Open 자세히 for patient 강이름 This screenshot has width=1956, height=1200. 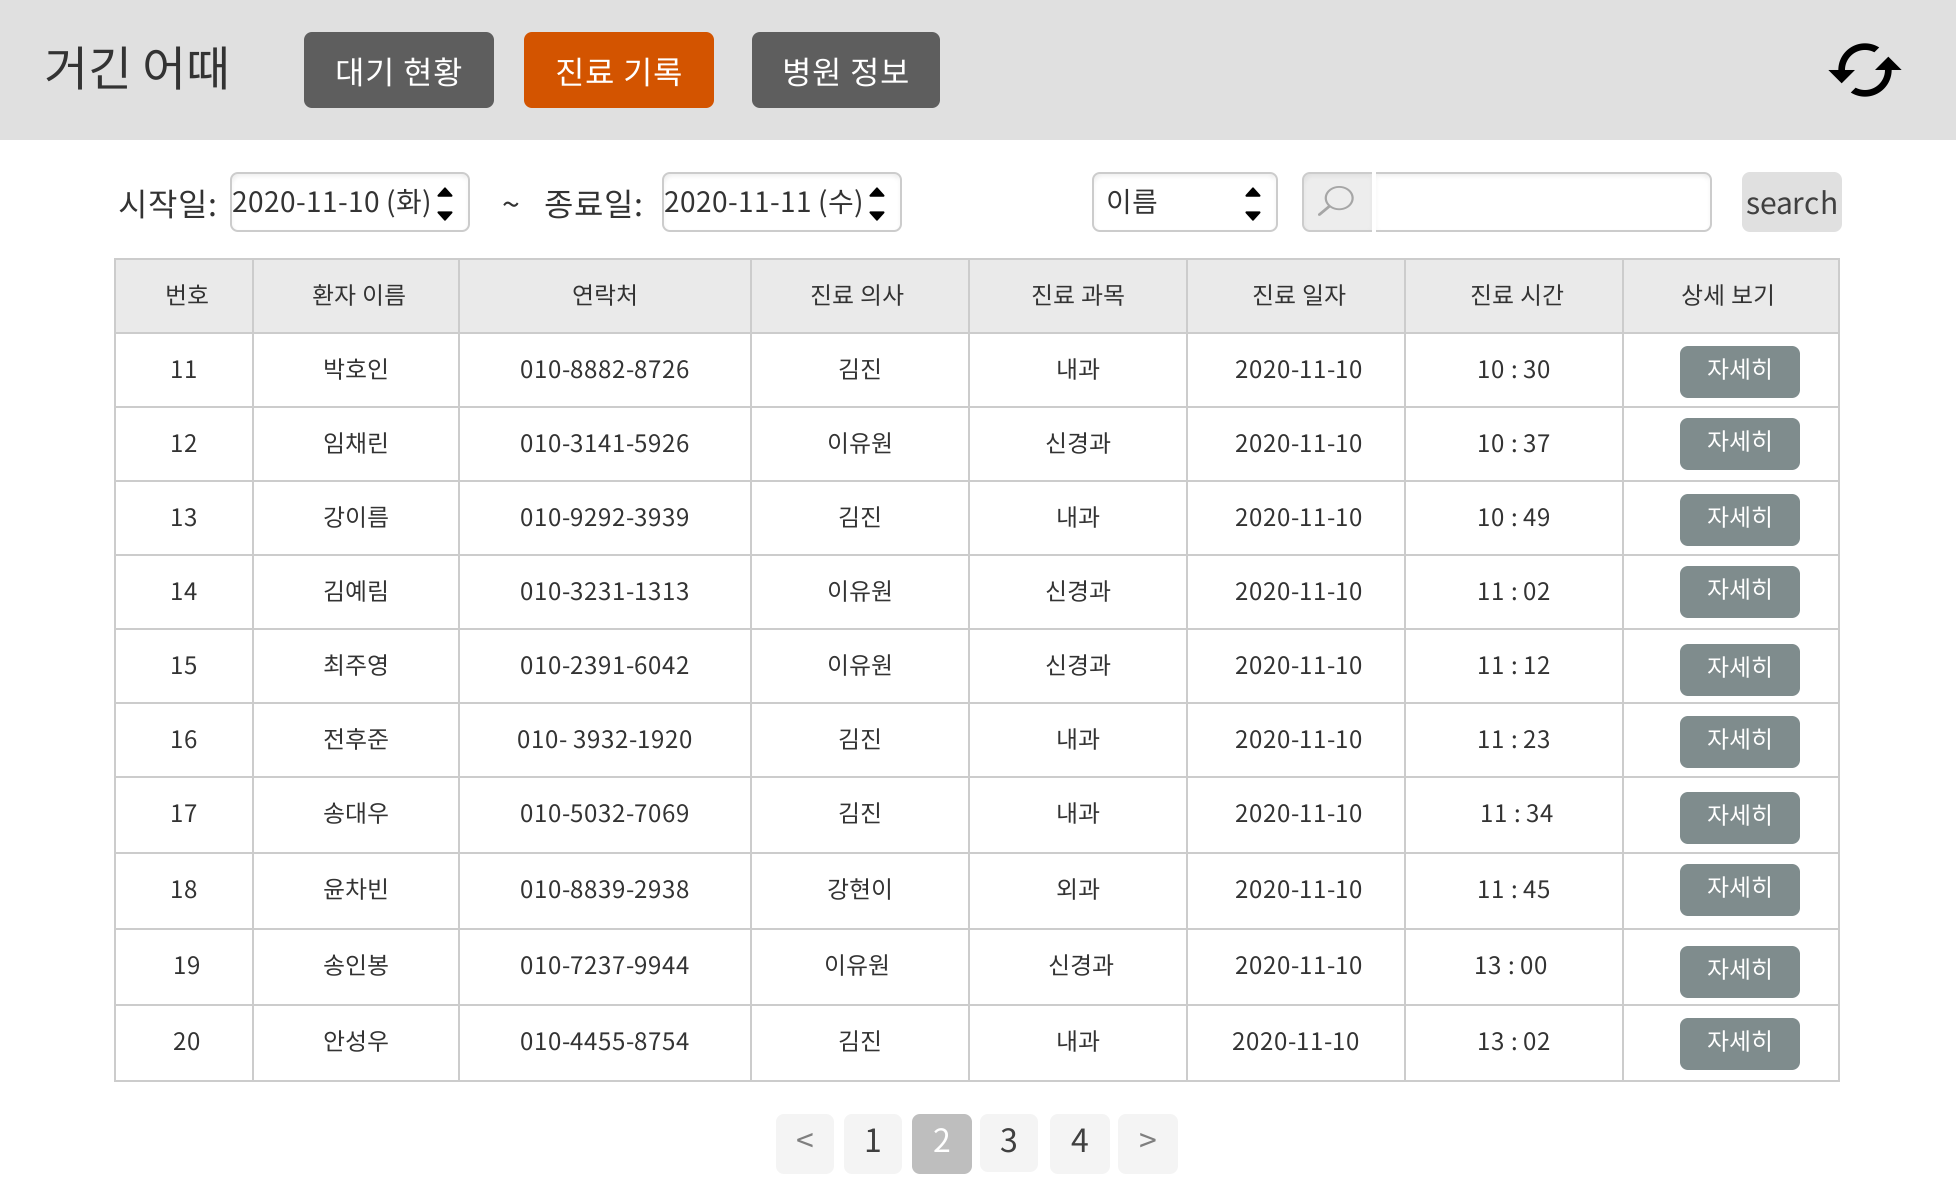click(1739, 519)
